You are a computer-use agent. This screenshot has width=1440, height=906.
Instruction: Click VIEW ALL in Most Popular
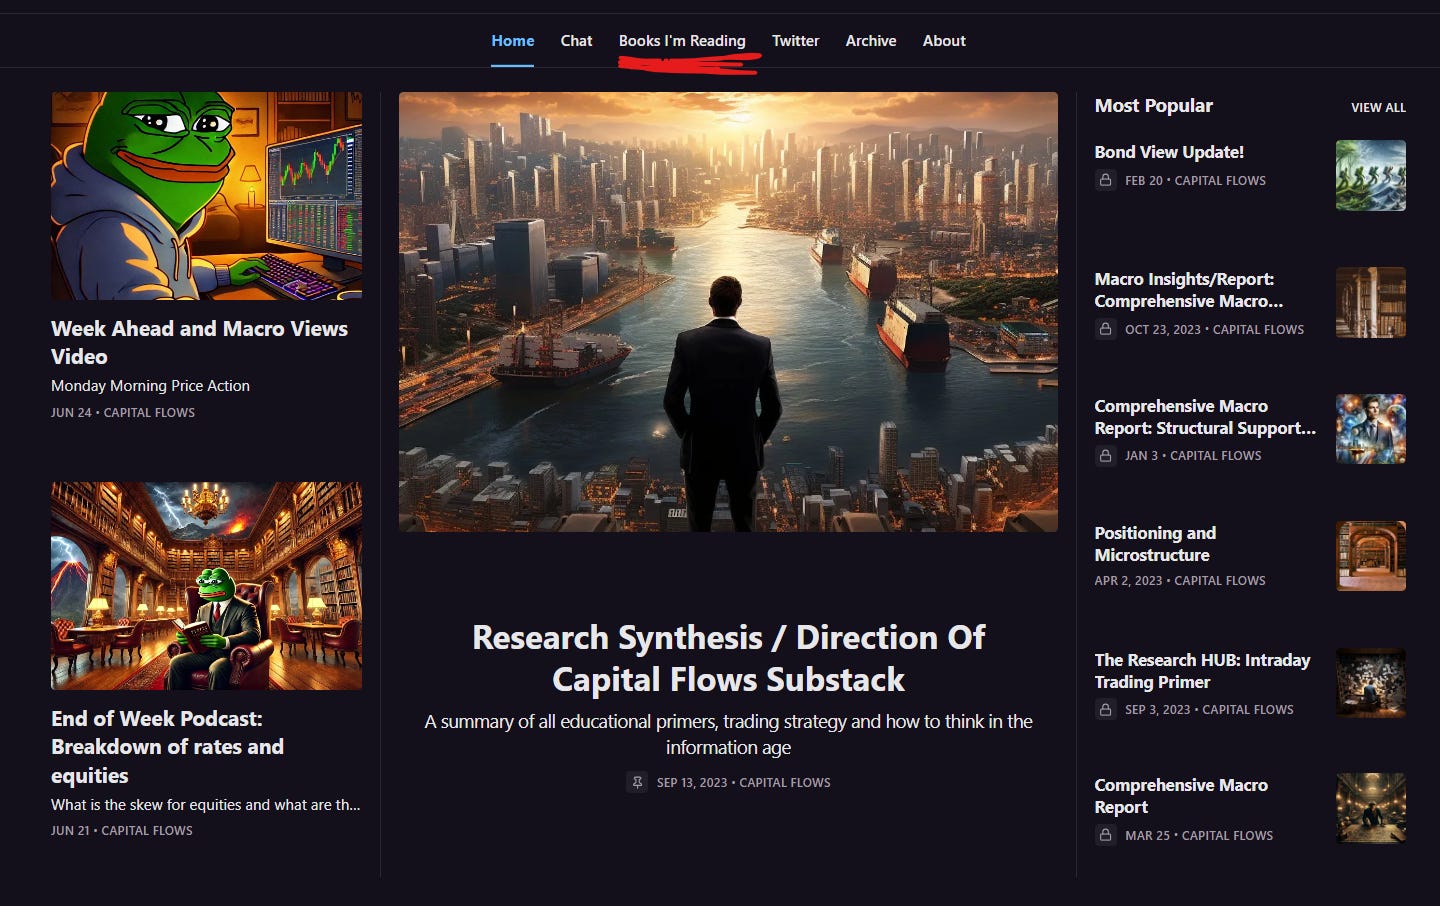coord(1378,107)
